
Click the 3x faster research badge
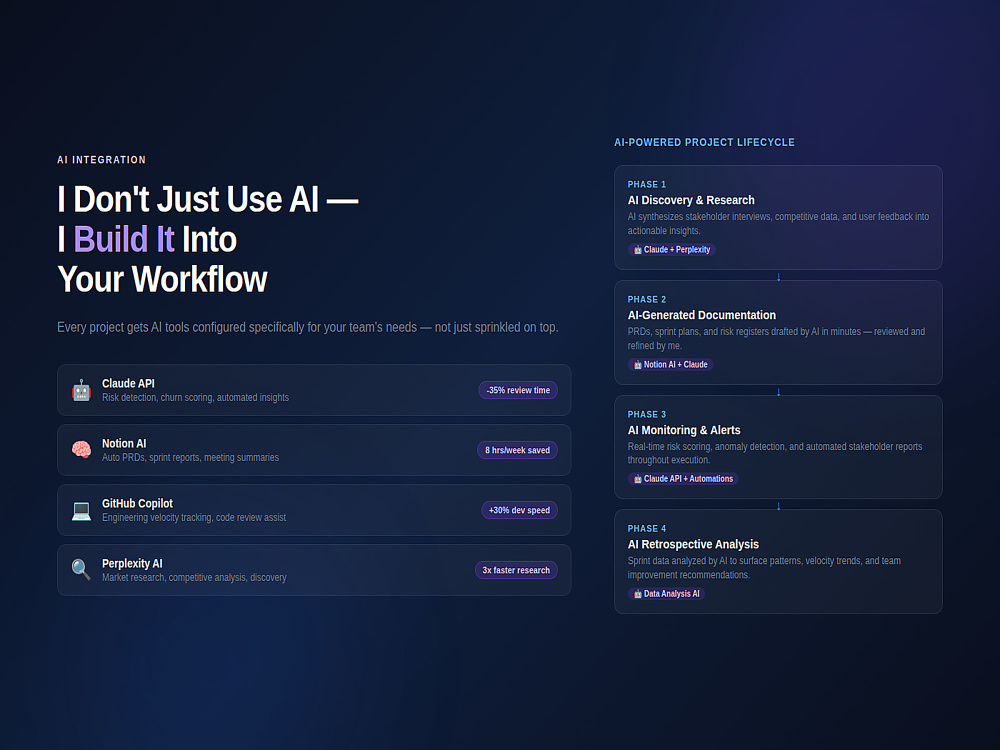click(x=516, y=570)
